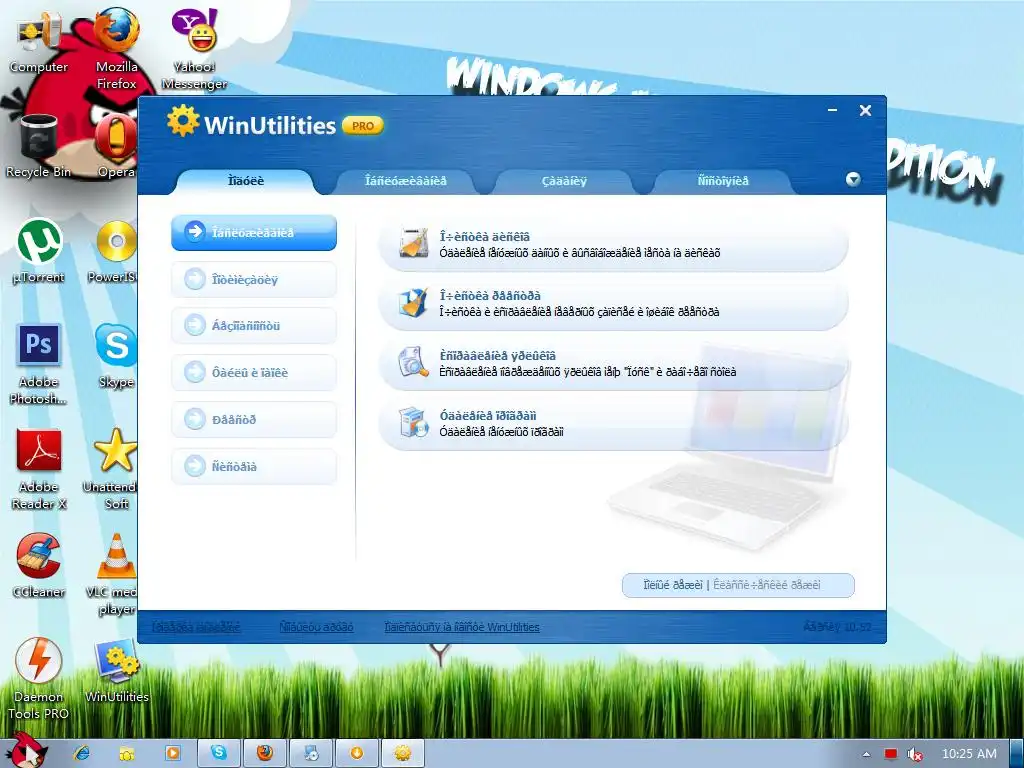Open Windows Media Player taskbar icon
The image size is (1024, 768).
(173, 753)
